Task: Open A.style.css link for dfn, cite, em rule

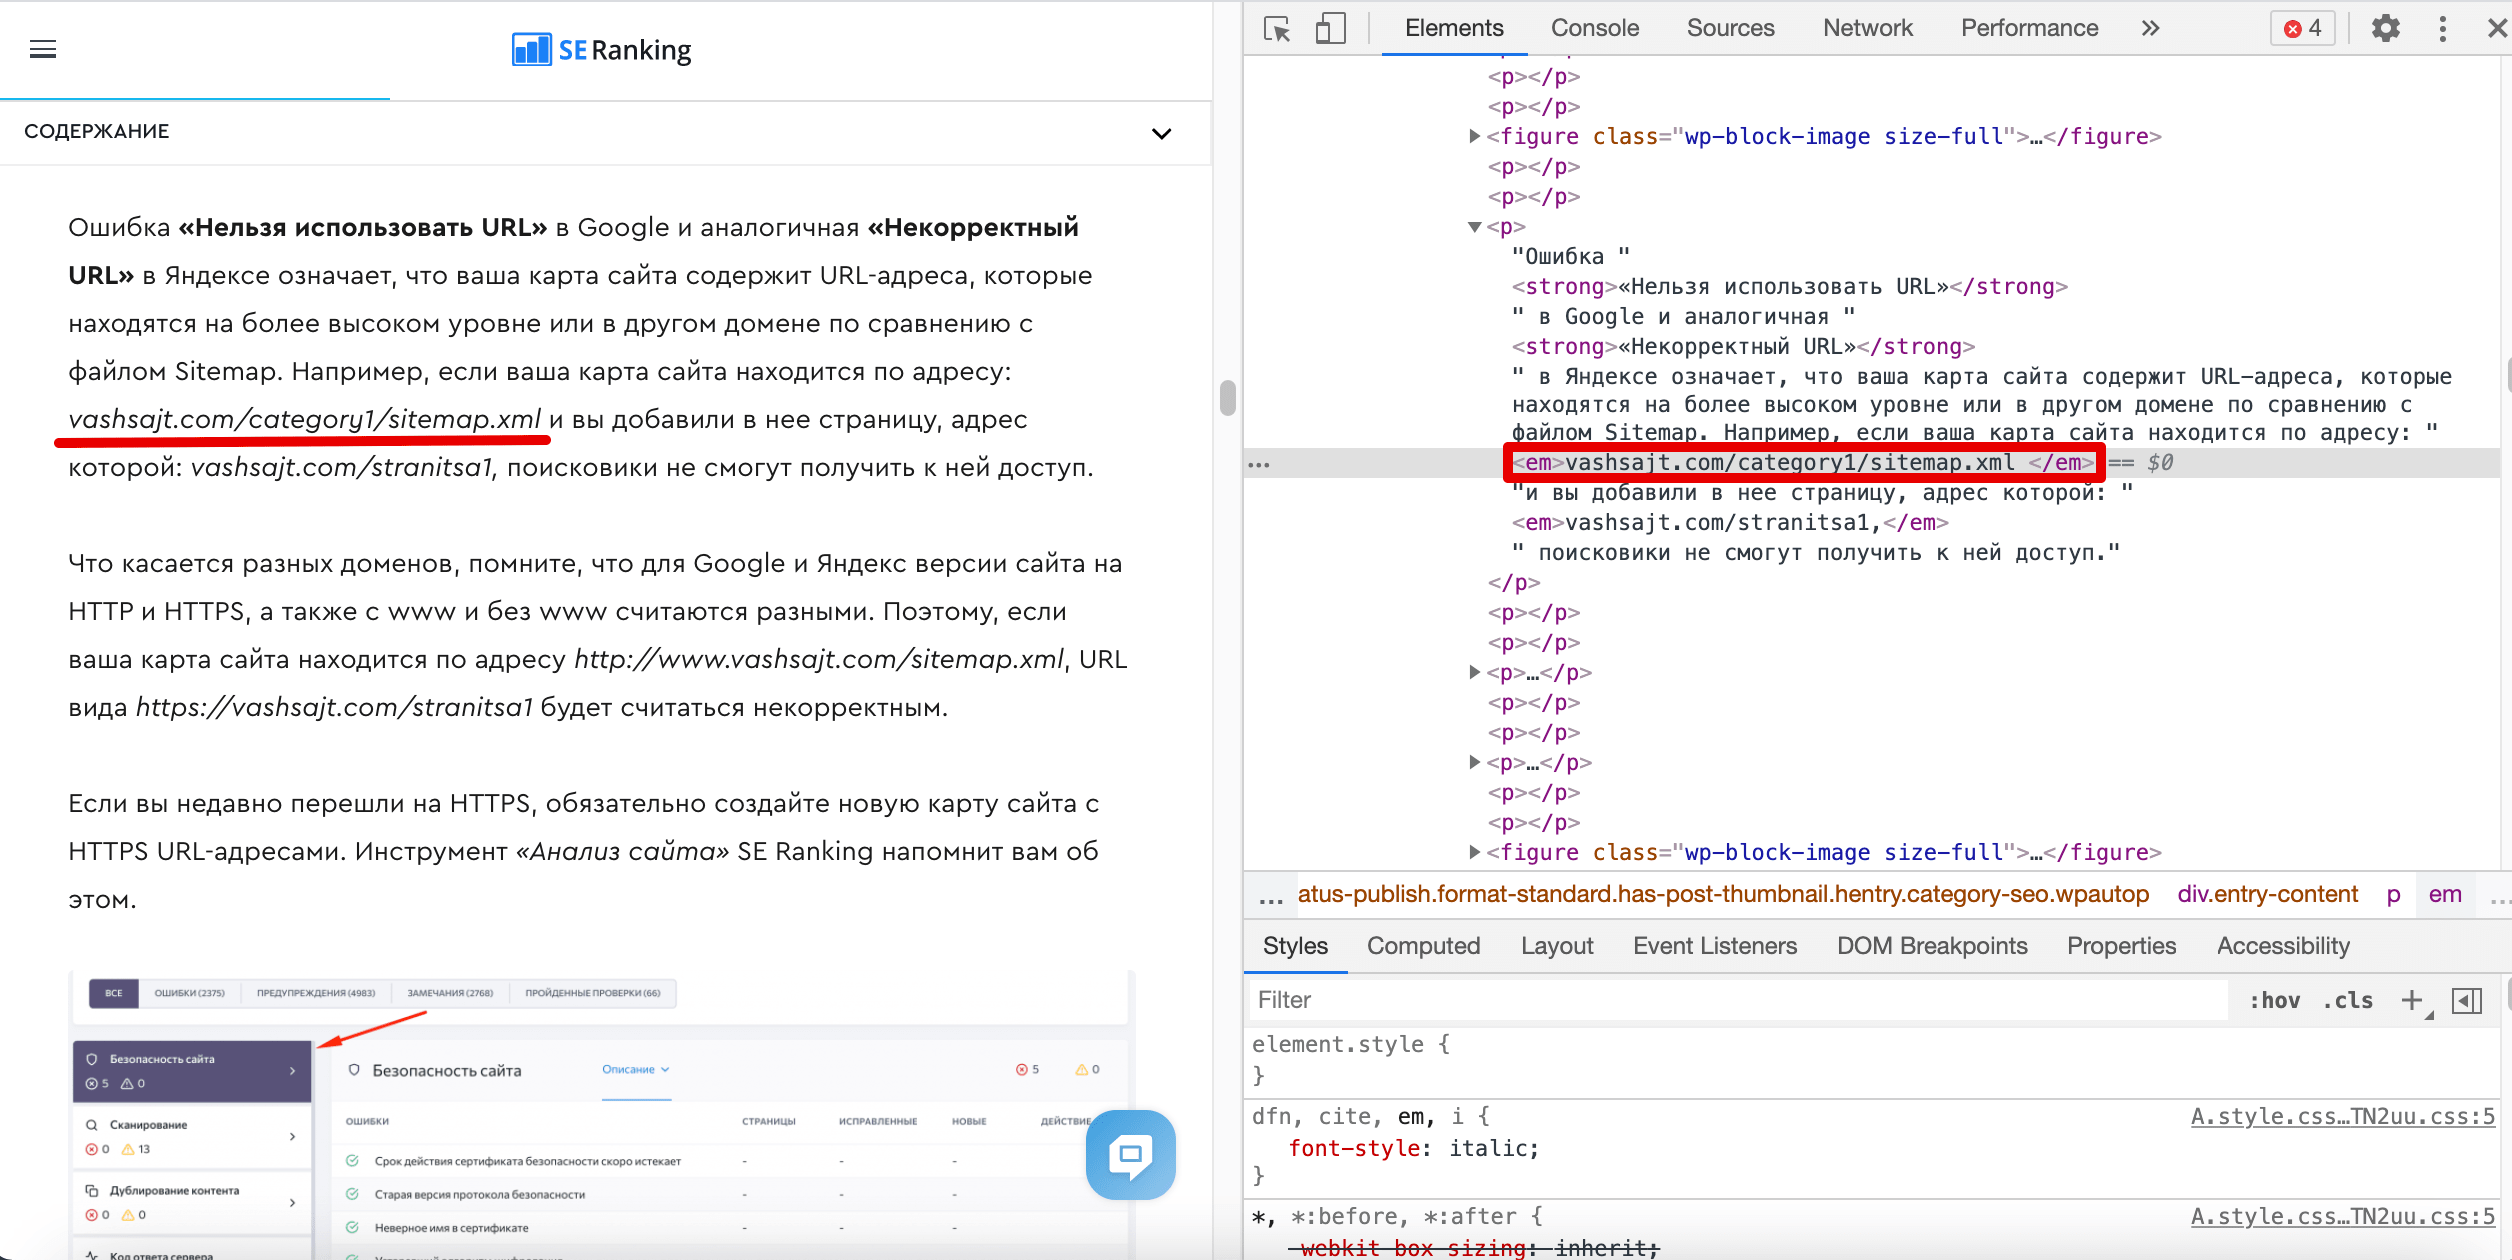Action: click(x=2342, y=1116)
